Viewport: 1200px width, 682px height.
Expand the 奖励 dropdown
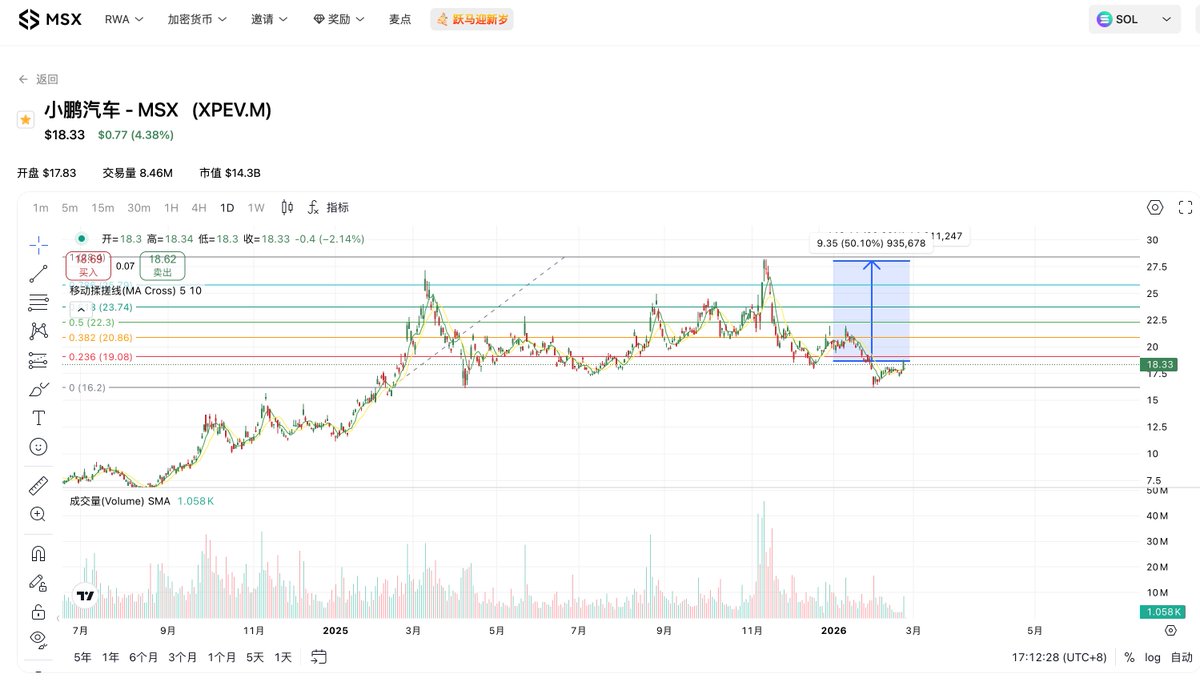[x=338, y=19]
